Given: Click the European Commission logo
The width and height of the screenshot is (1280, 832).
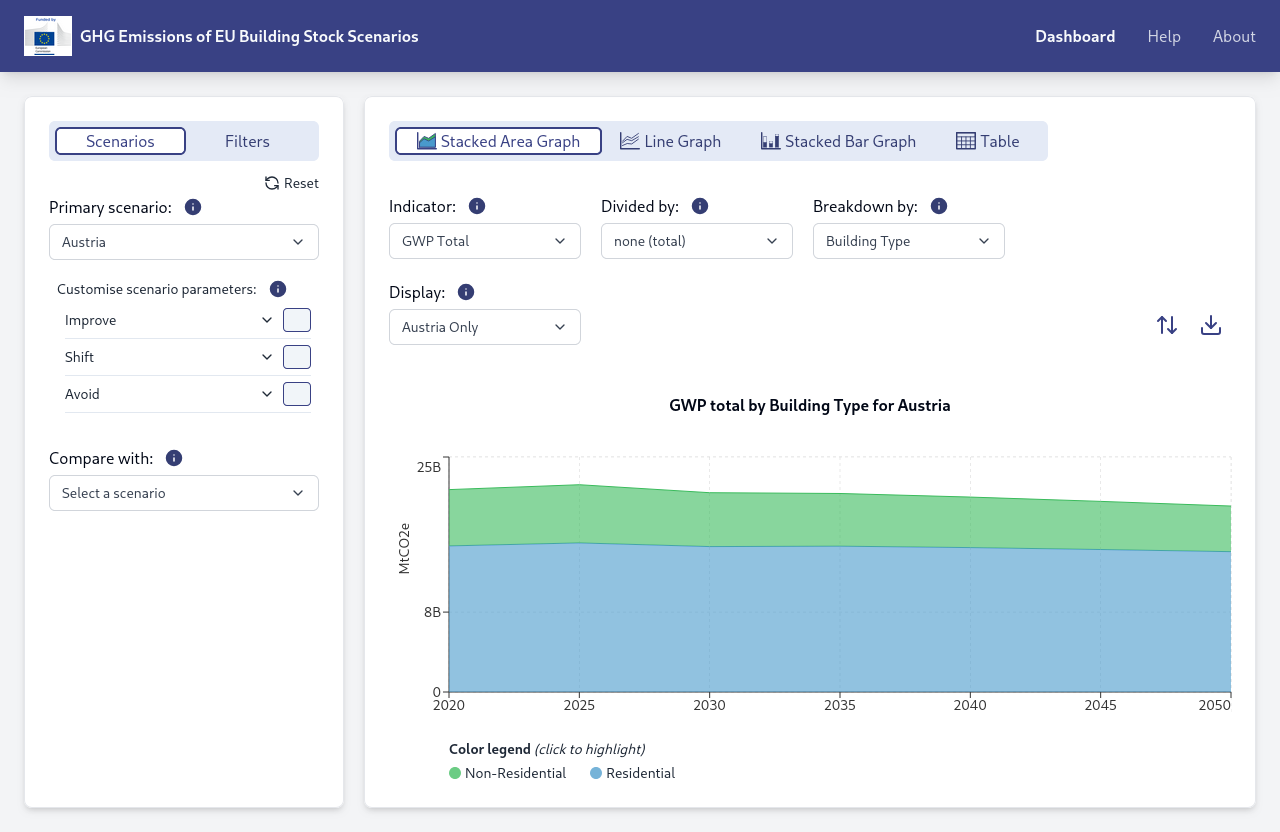Looking at the screenshot, I should 48,36.
